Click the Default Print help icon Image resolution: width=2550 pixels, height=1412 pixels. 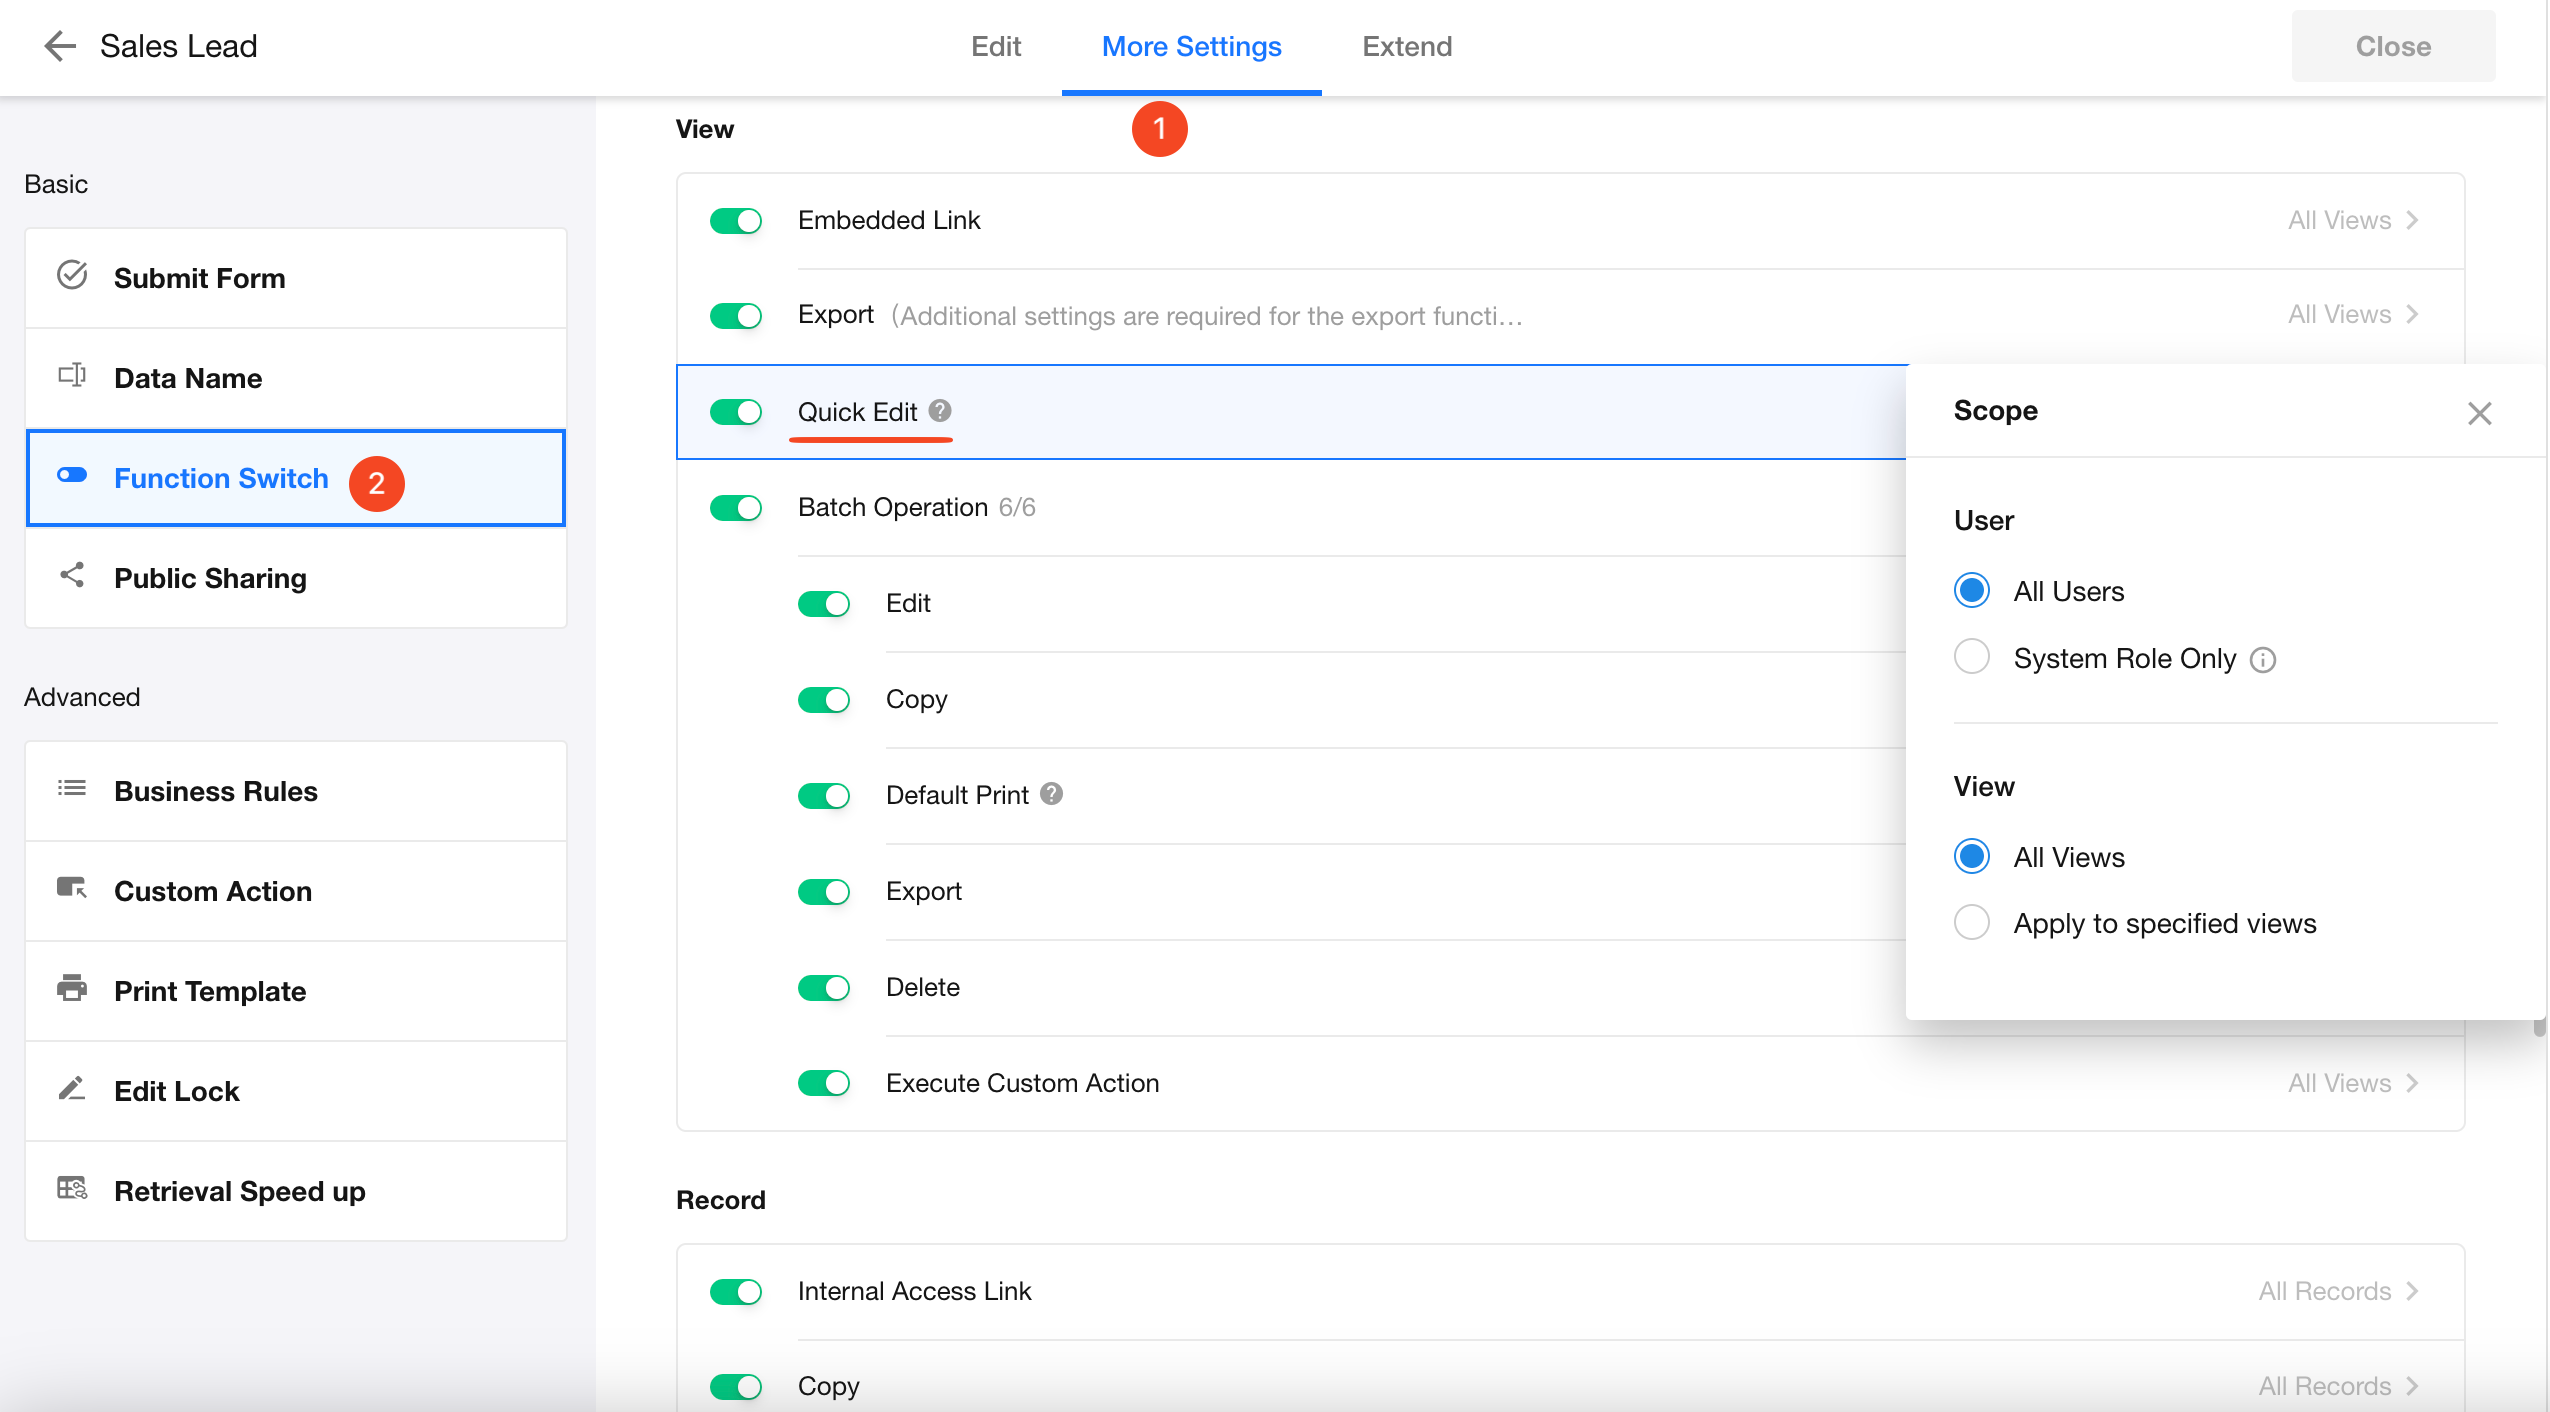[1051, 794]
